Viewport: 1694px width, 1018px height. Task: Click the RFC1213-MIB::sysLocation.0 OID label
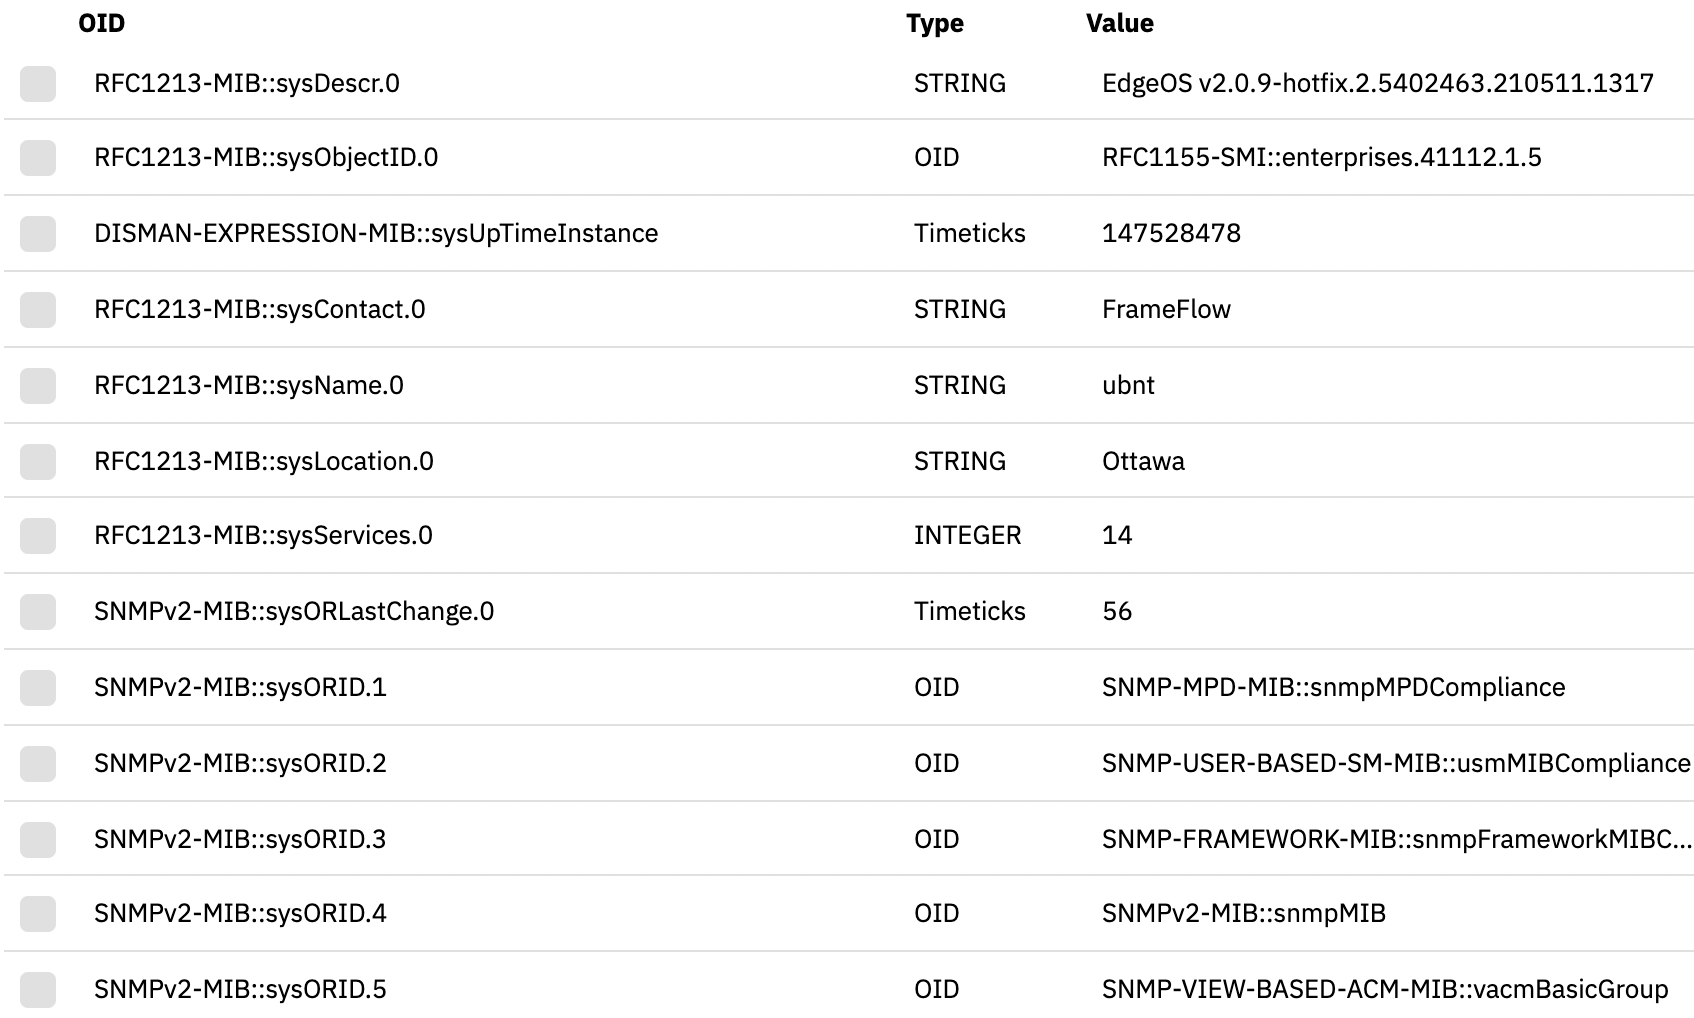264,461
